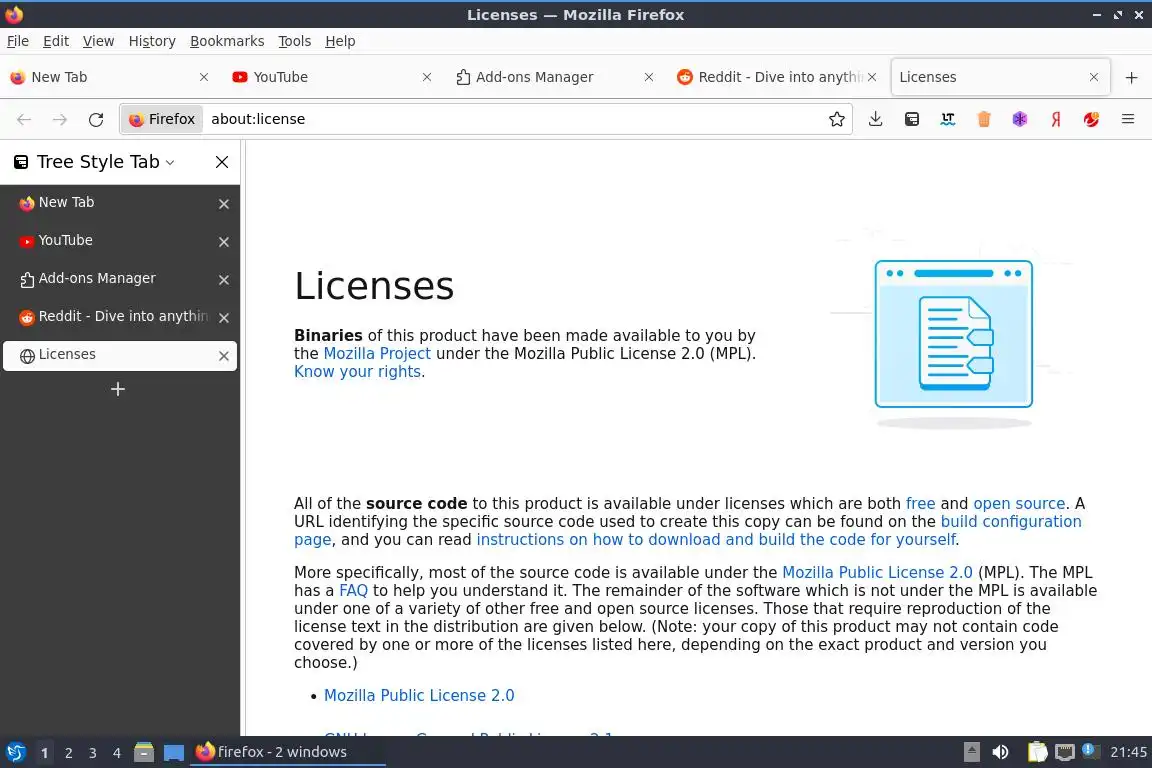
Task: Open the build configuration page link
Action: [1011, 522]
